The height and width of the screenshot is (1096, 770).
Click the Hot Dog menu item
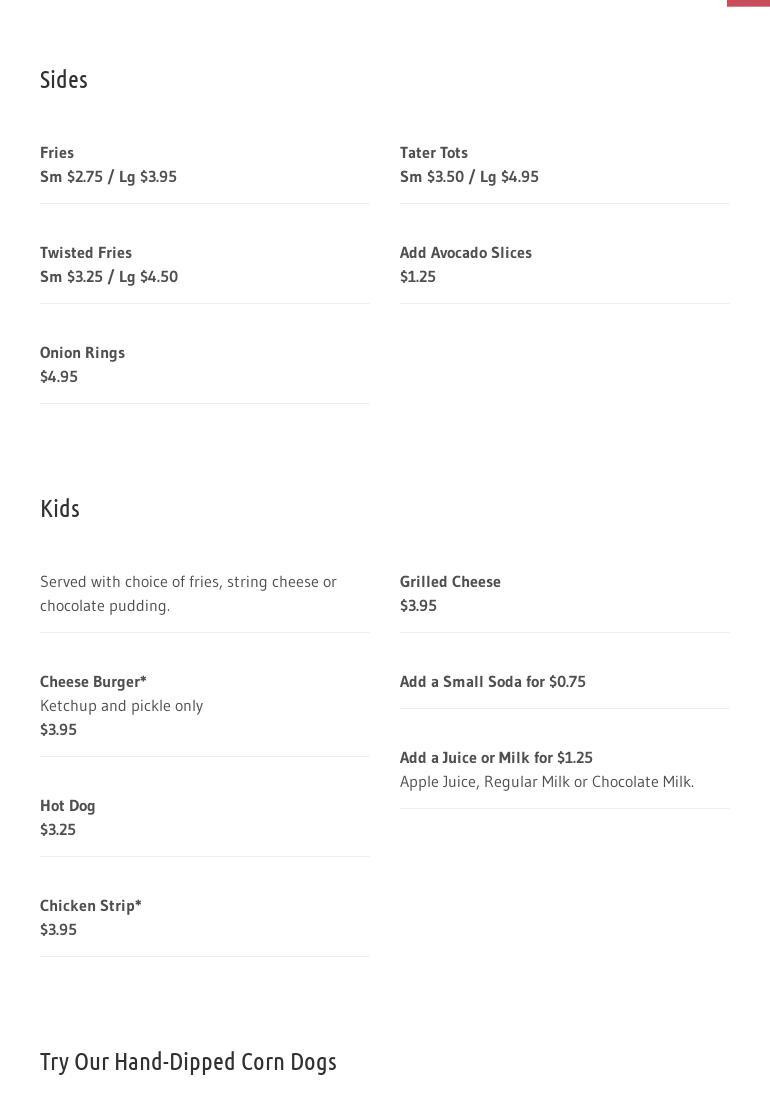point(68,806)
